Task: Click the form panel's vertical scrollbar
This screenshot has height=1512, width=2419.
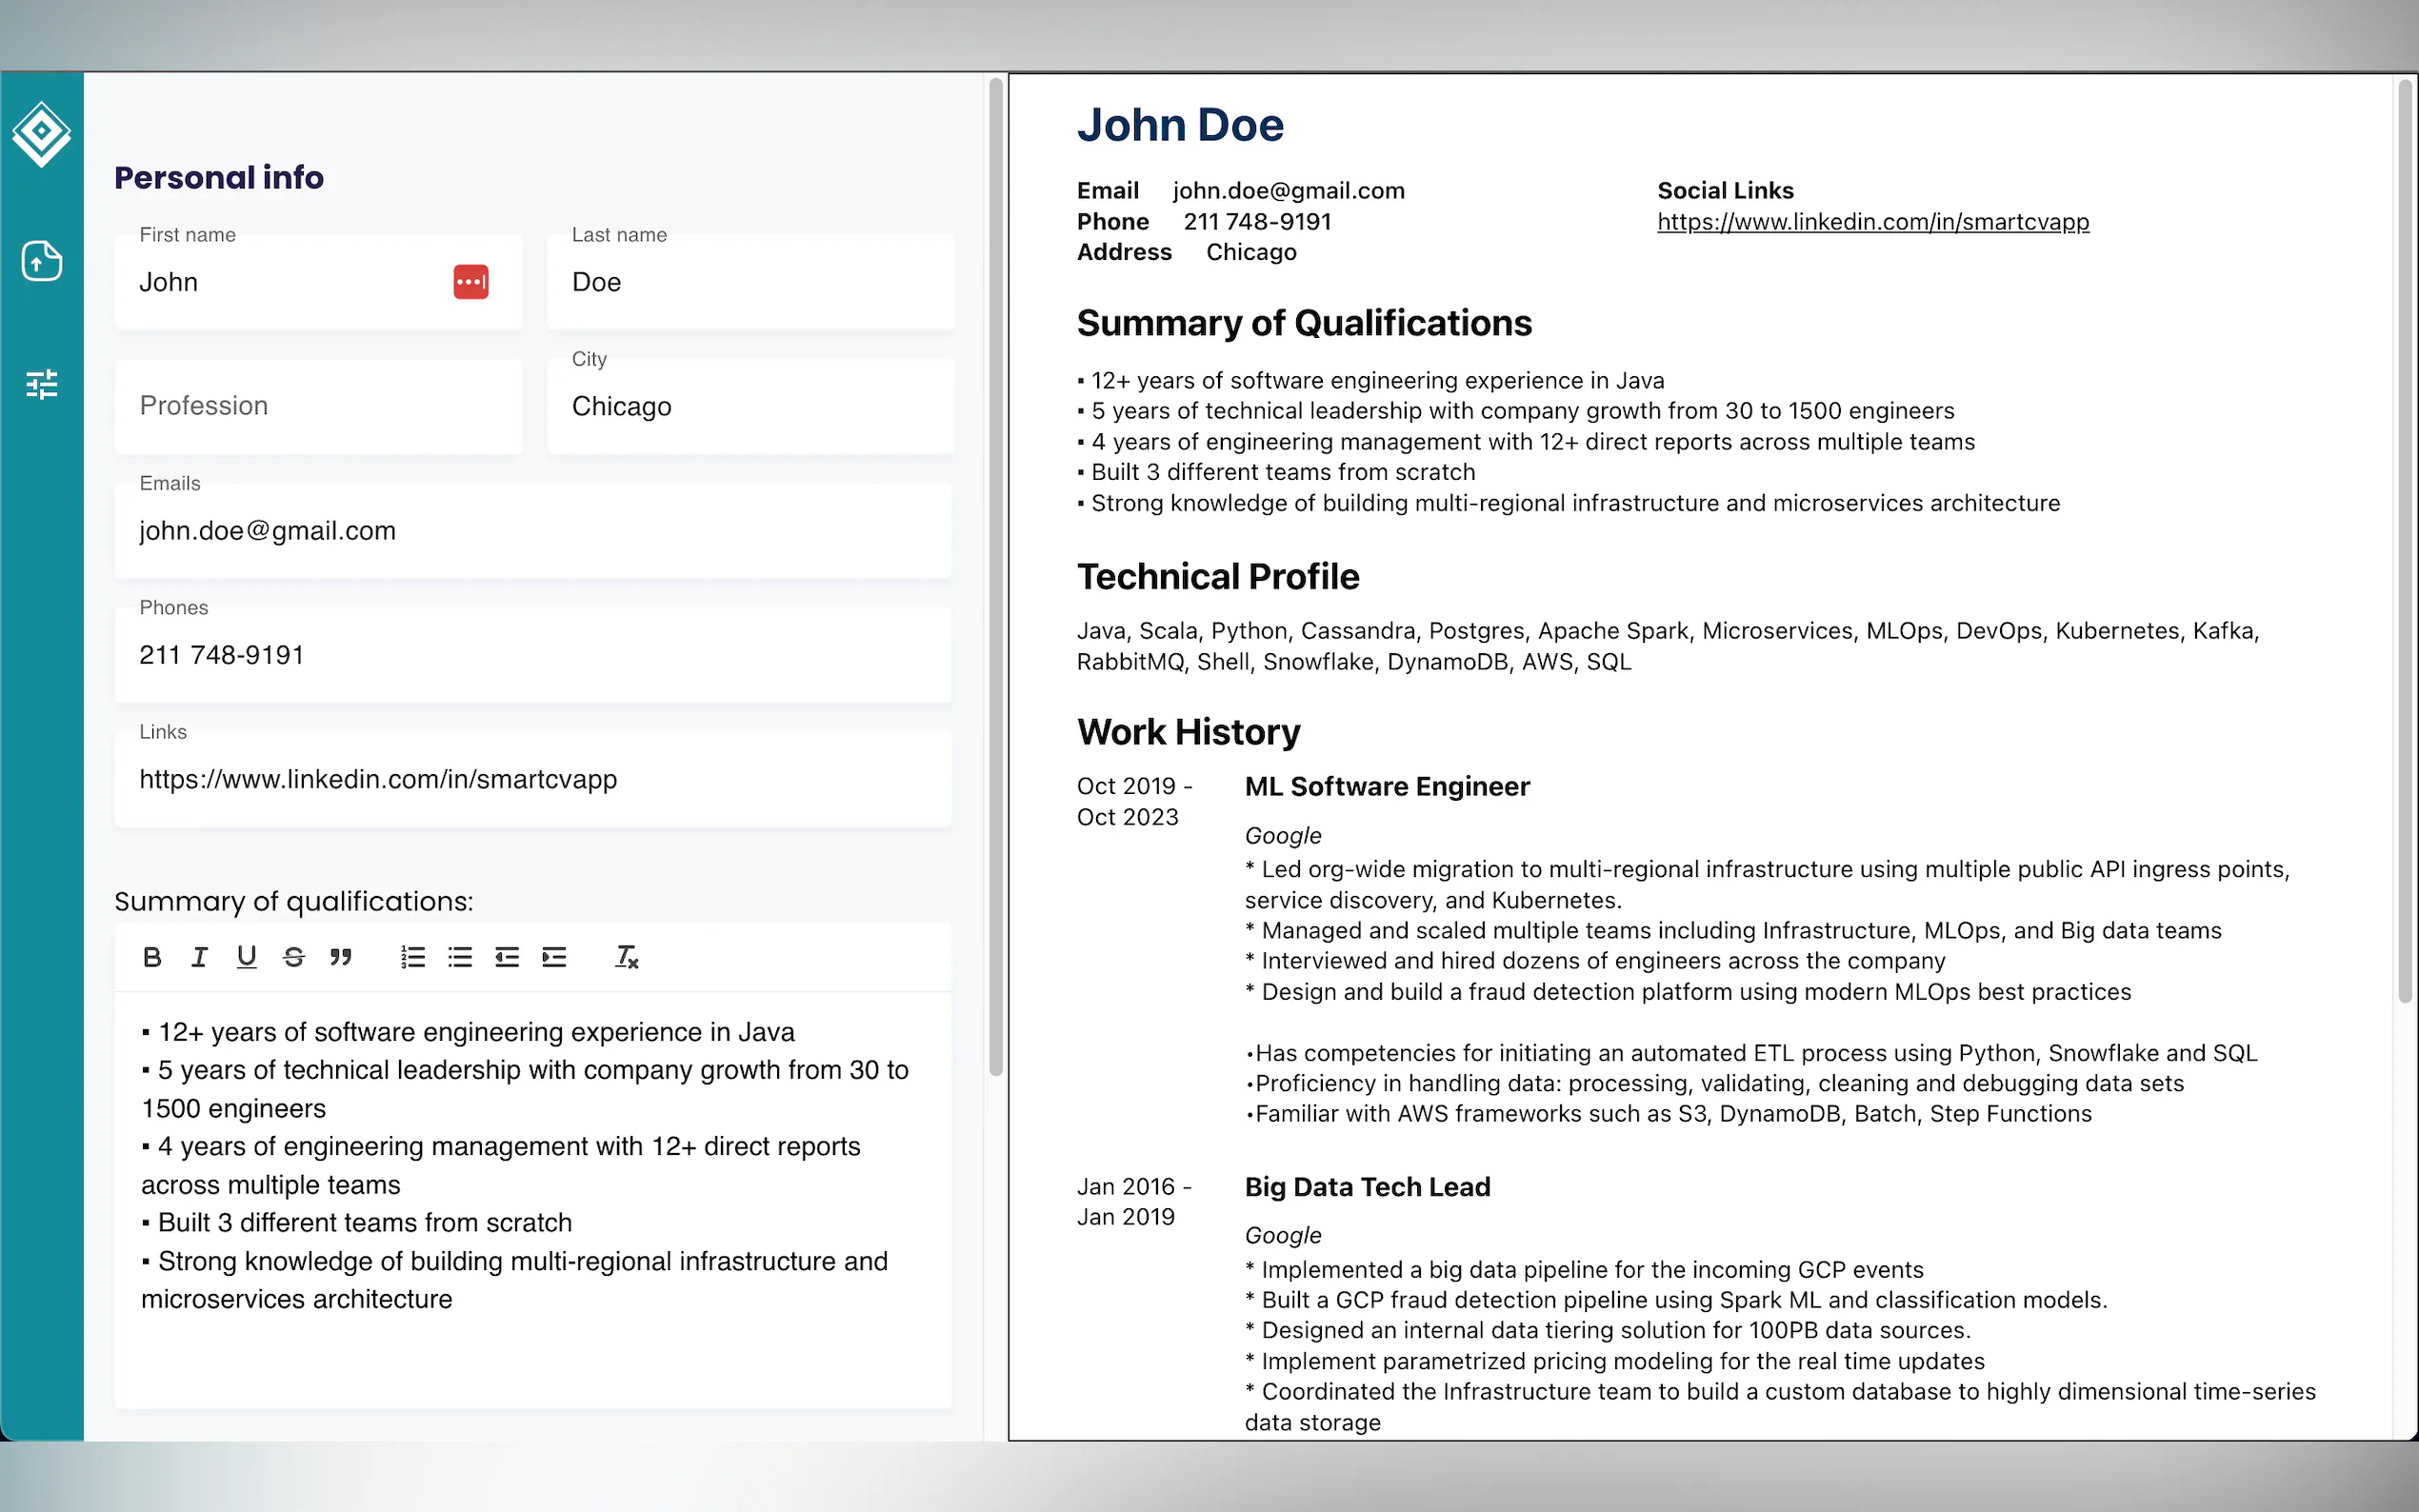Action: 995,576
